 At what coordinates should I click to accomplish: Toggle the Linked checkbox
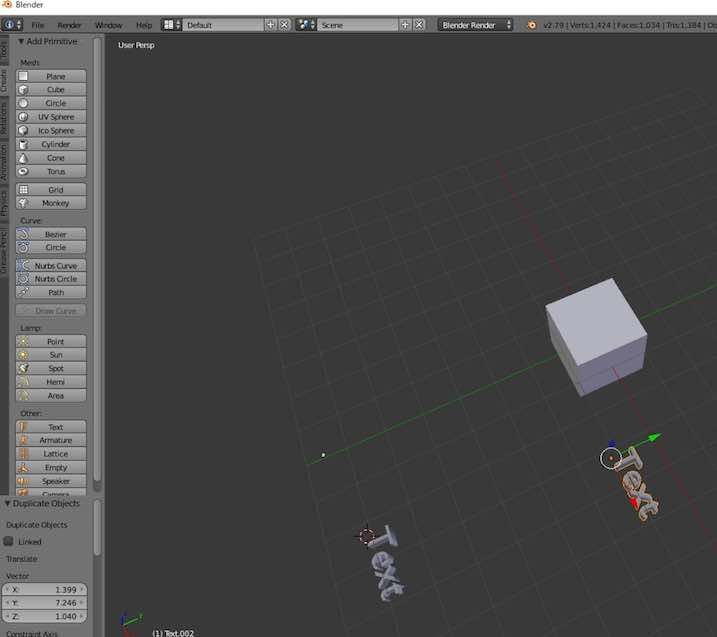[x=8, y=541]
